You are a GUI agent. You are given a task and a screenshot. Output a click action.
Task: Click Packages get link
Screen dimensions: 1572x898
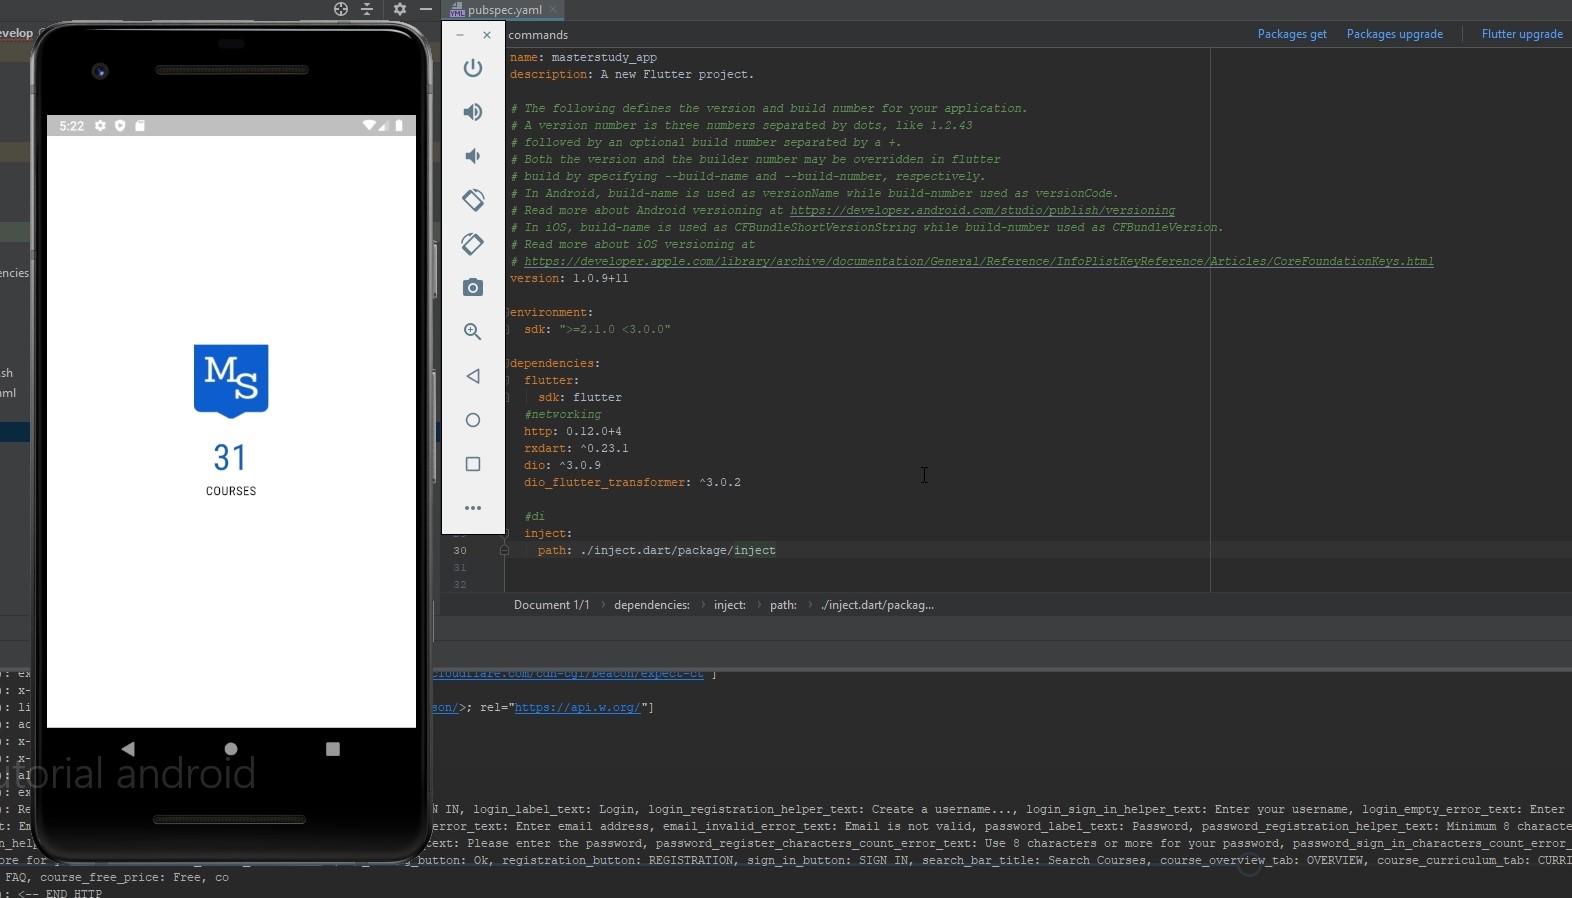pos(1291,34)
